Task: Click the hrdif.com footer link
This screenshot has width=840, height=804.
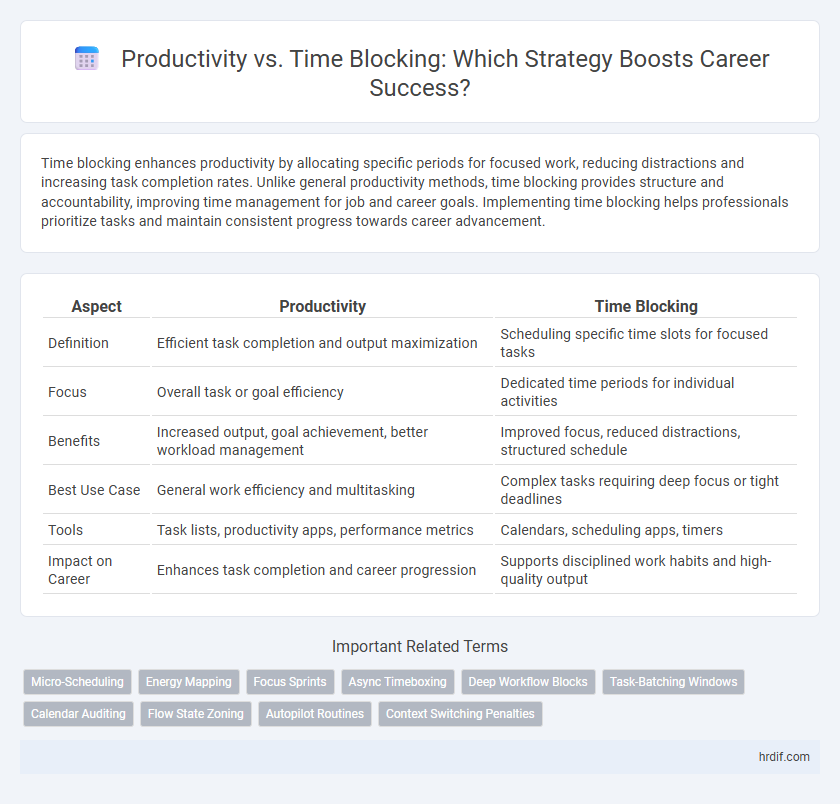Action: 784,756
